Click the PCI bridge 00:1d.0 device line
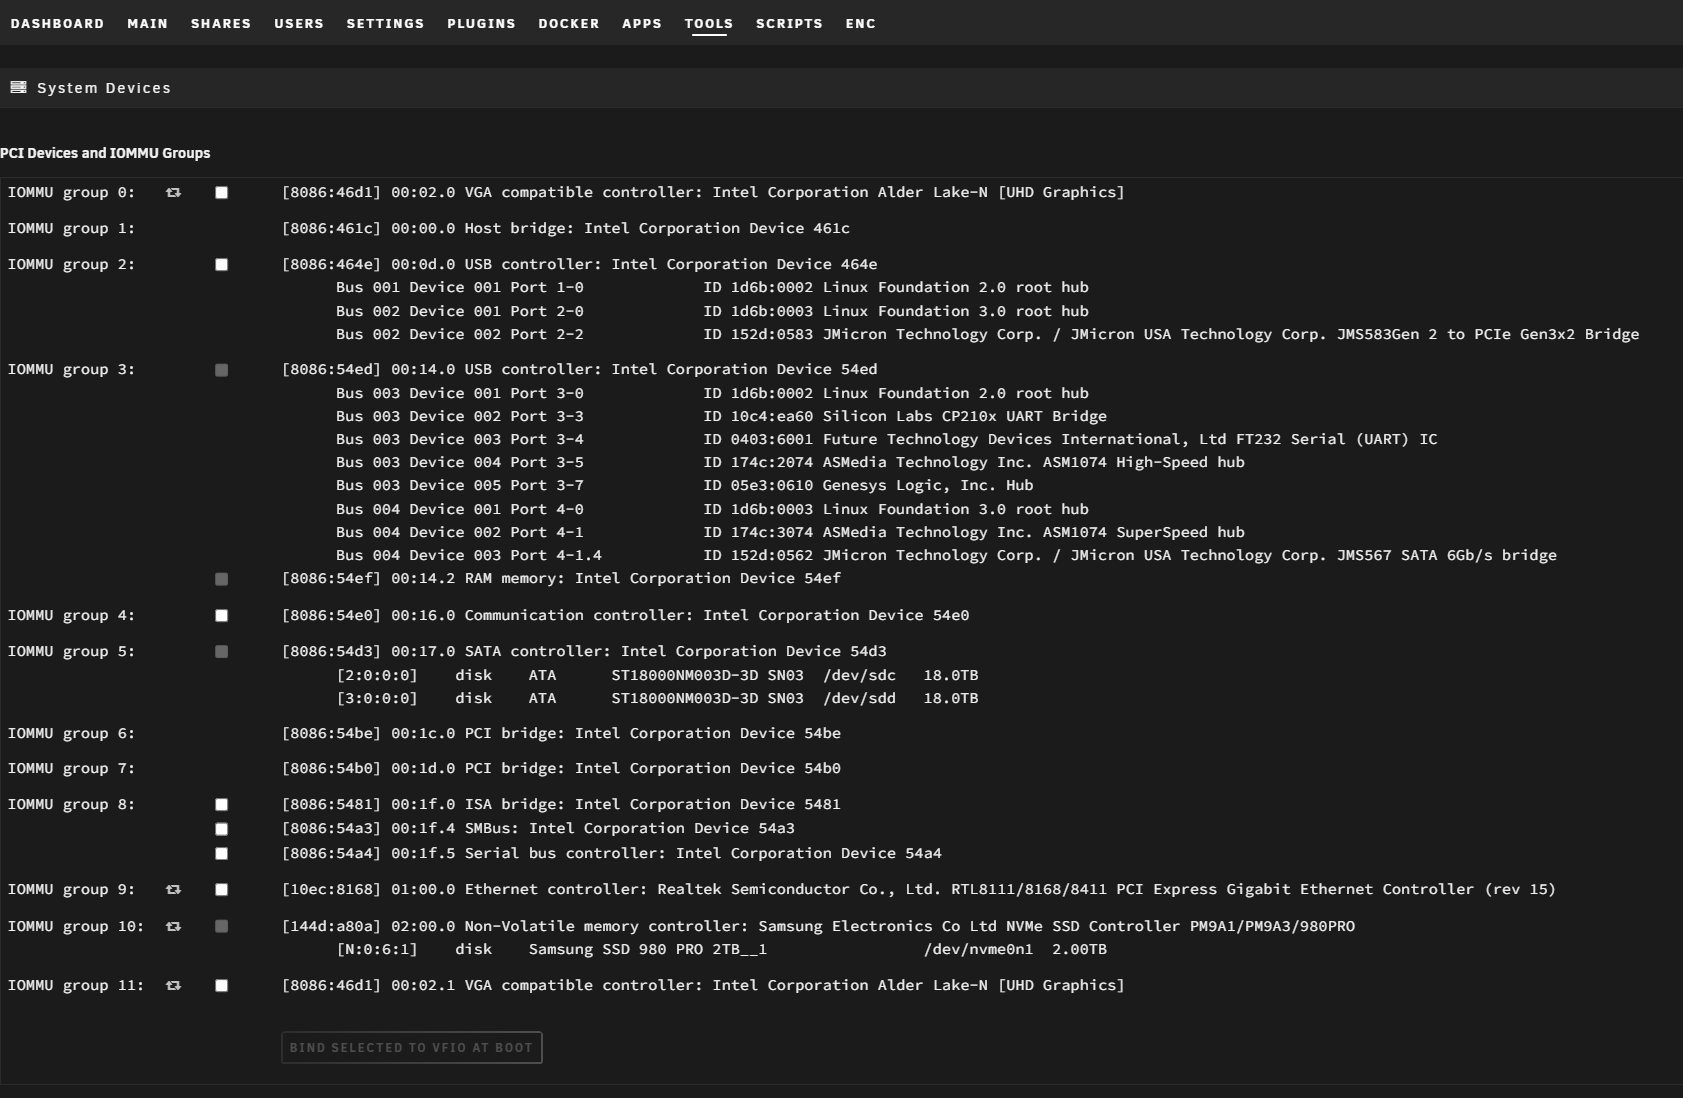 (x=561, y=769)
